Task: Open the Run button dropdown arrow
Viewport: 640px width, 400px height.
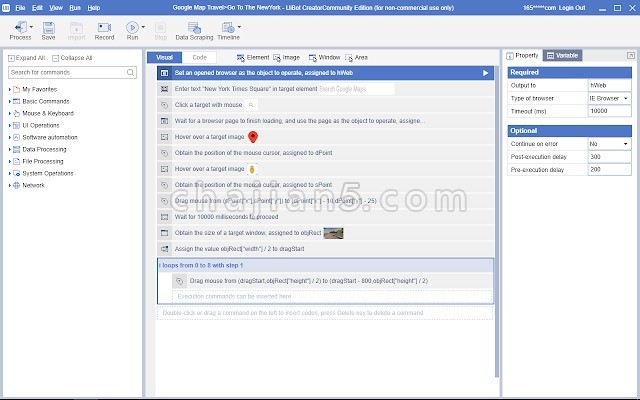Action: coord(143,27)
